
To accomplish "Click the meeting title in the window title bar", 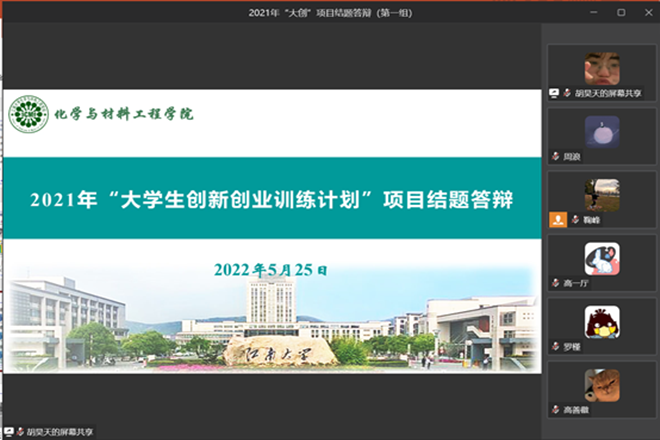I will point(330,12).
